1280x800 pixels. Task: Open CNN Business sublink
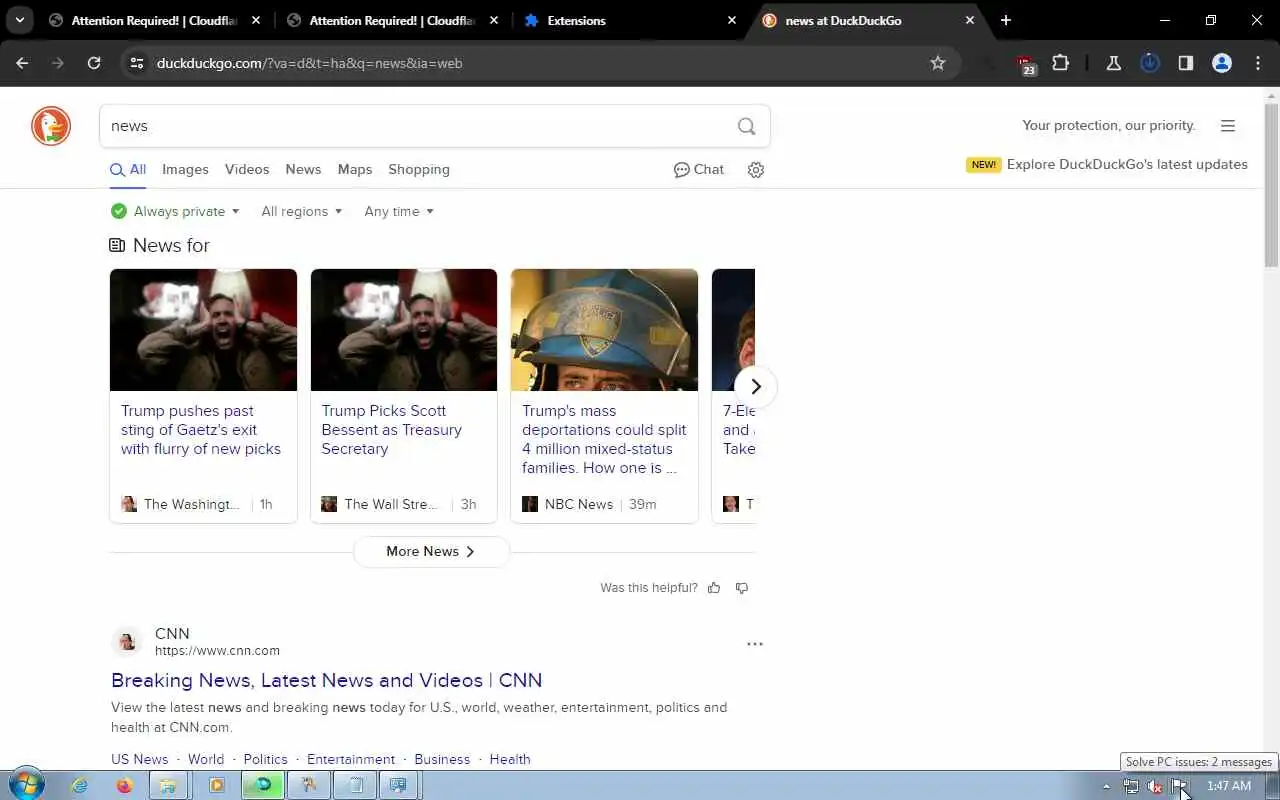(442, 759)
